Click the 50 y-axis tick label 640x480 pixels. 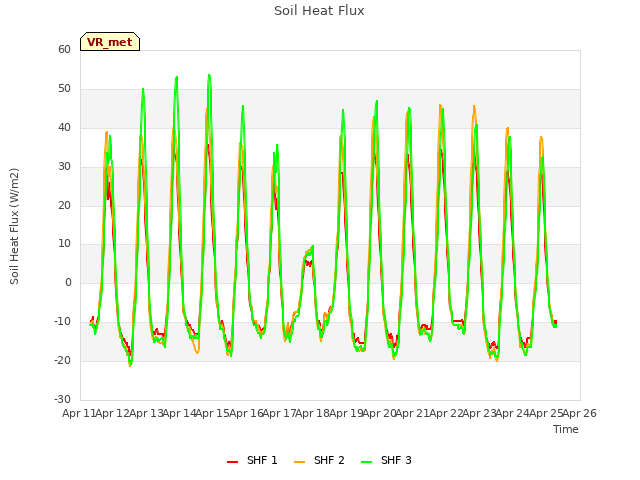[64, 89]
